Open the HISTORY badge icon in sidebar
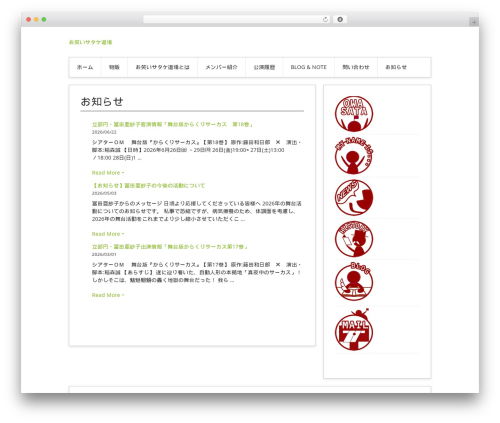This screenshot has width=500, height=423. (x=354, y=239)
